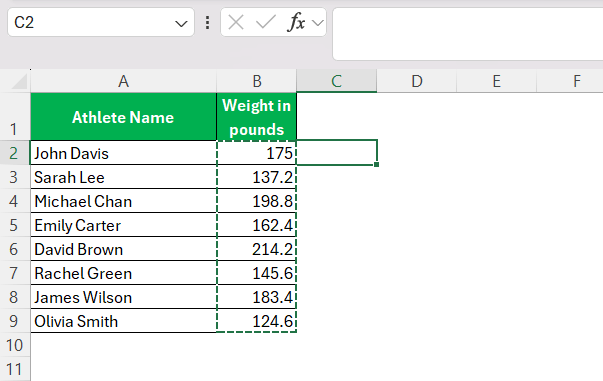Click the Athlete Name header cell
Image resolution: width=603 pixels, height=381 pixels.
(123, 117)
